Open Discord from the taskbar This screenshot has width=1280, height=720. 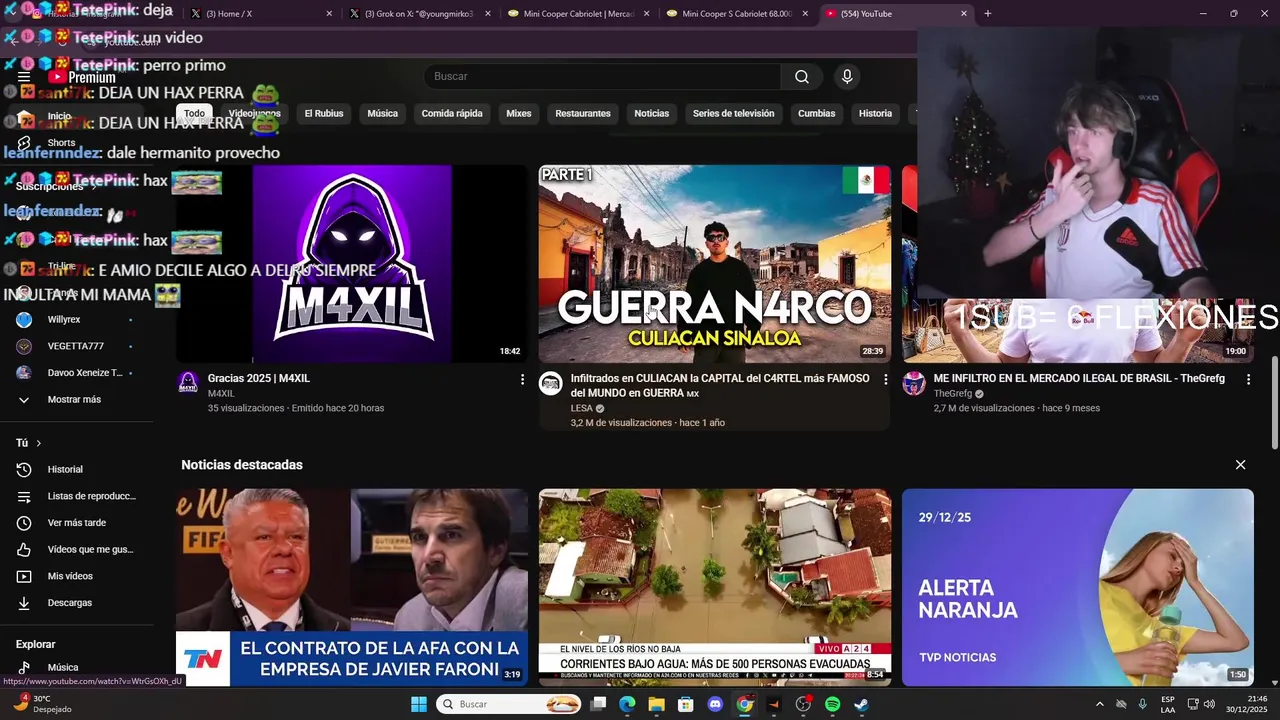[x=715, y=704]
